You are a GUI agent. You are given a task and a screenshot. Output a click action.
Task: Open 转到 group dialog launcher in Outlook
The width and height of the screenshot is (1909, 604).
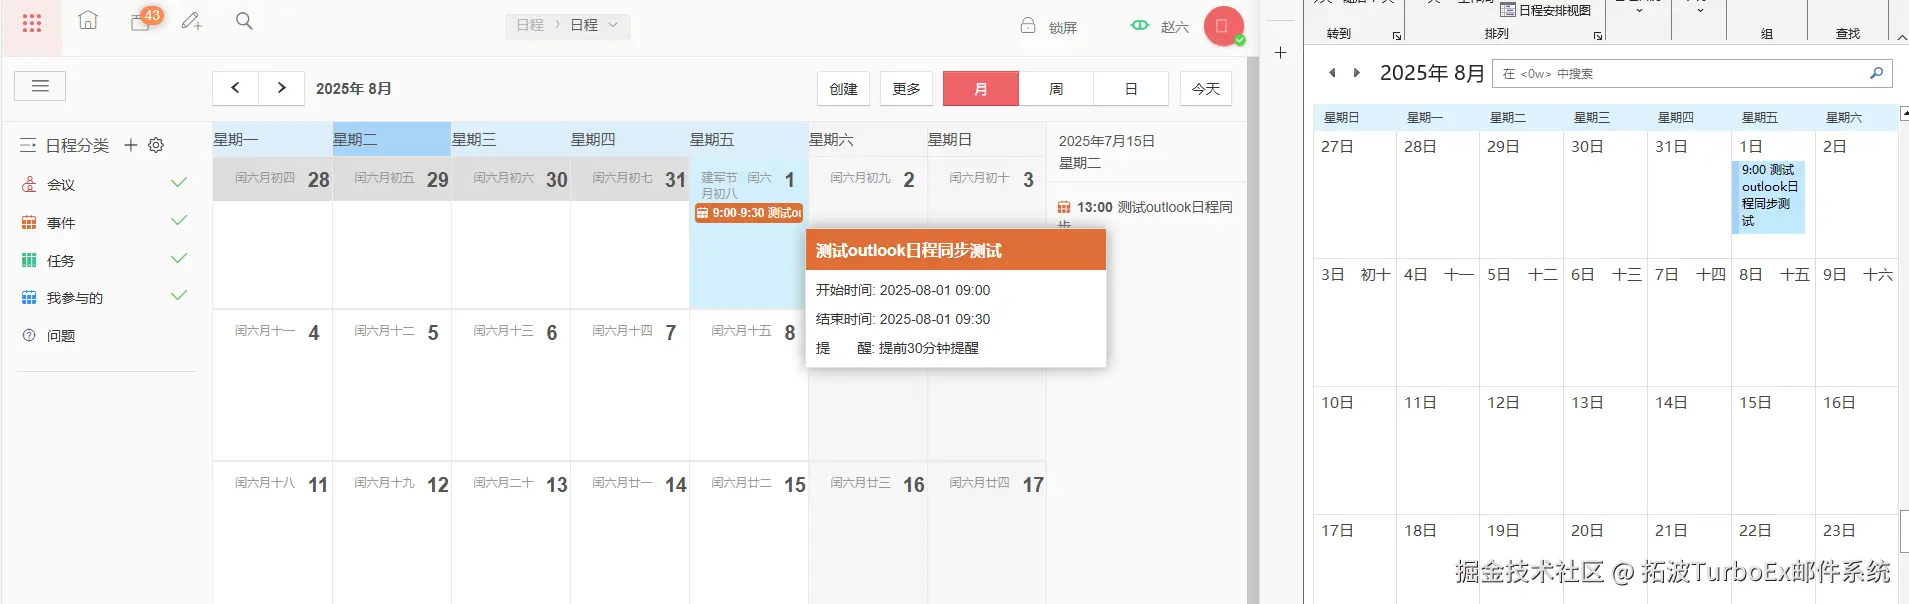[1397, 36]
